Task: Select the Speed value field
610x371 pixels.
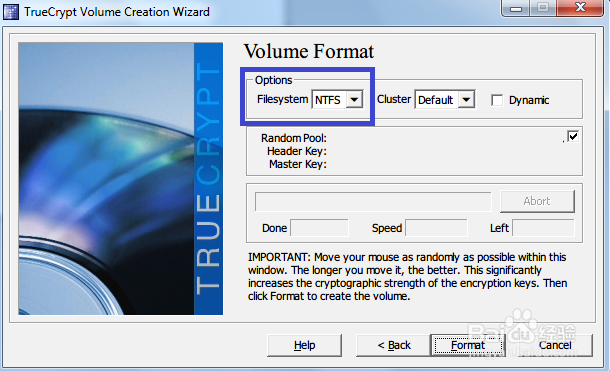Action: tap(436, 228)
